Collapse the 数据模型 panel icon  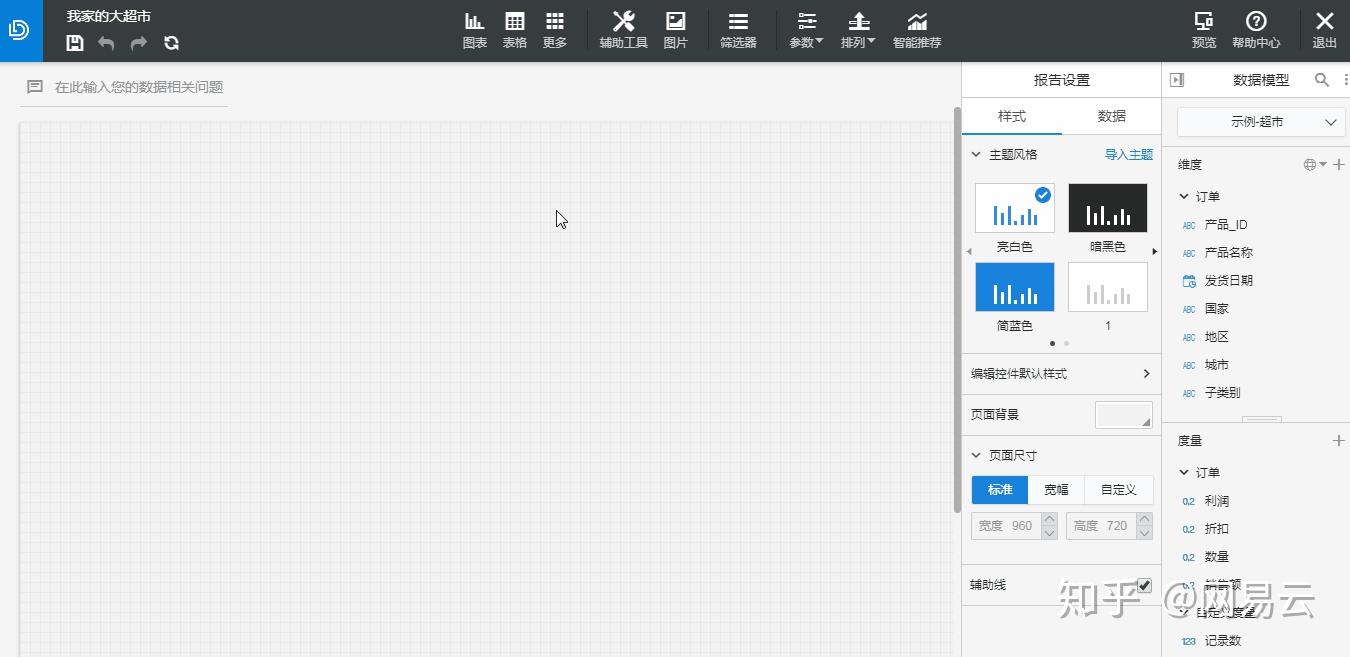[1177, 80]
